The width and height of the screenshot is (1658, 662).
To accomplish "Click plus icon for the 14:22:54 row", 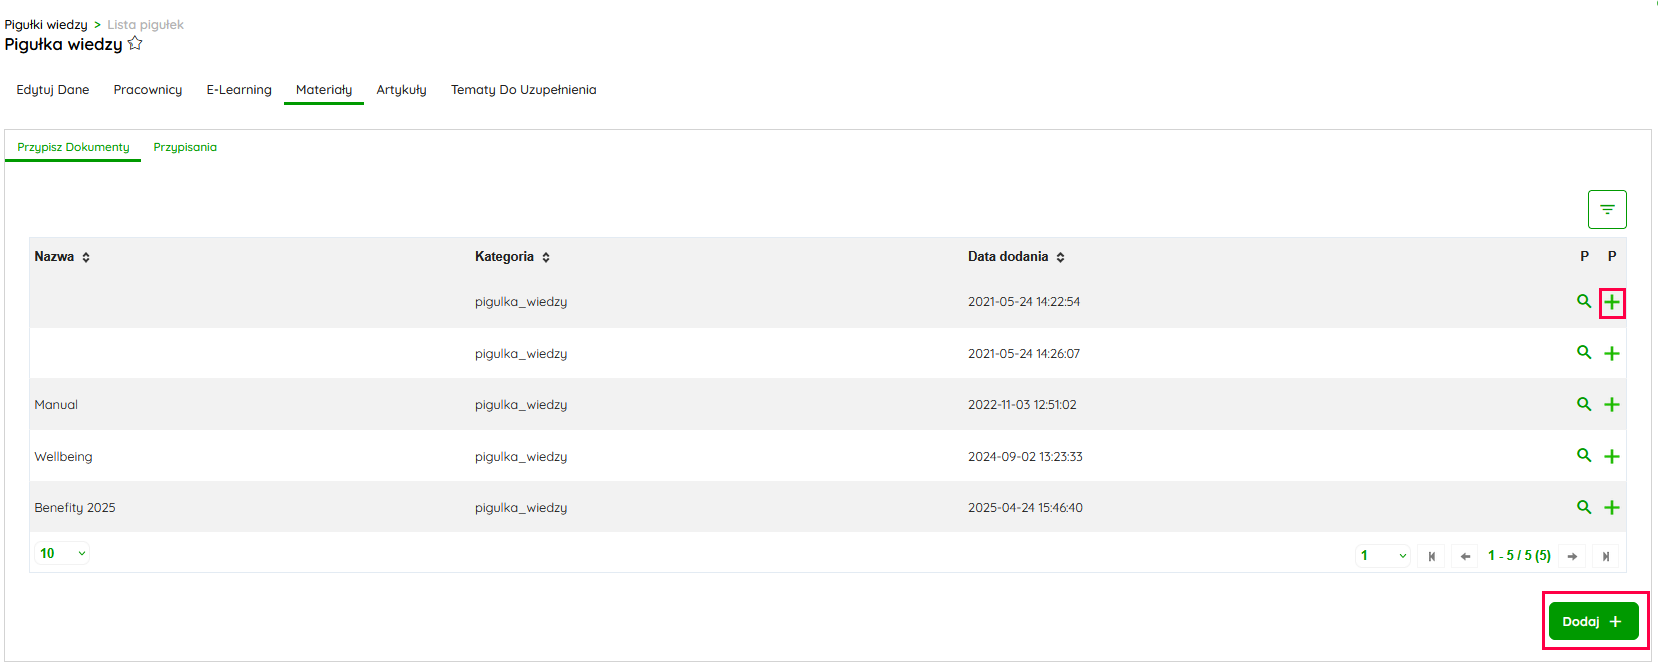I will pos(1612,302).
